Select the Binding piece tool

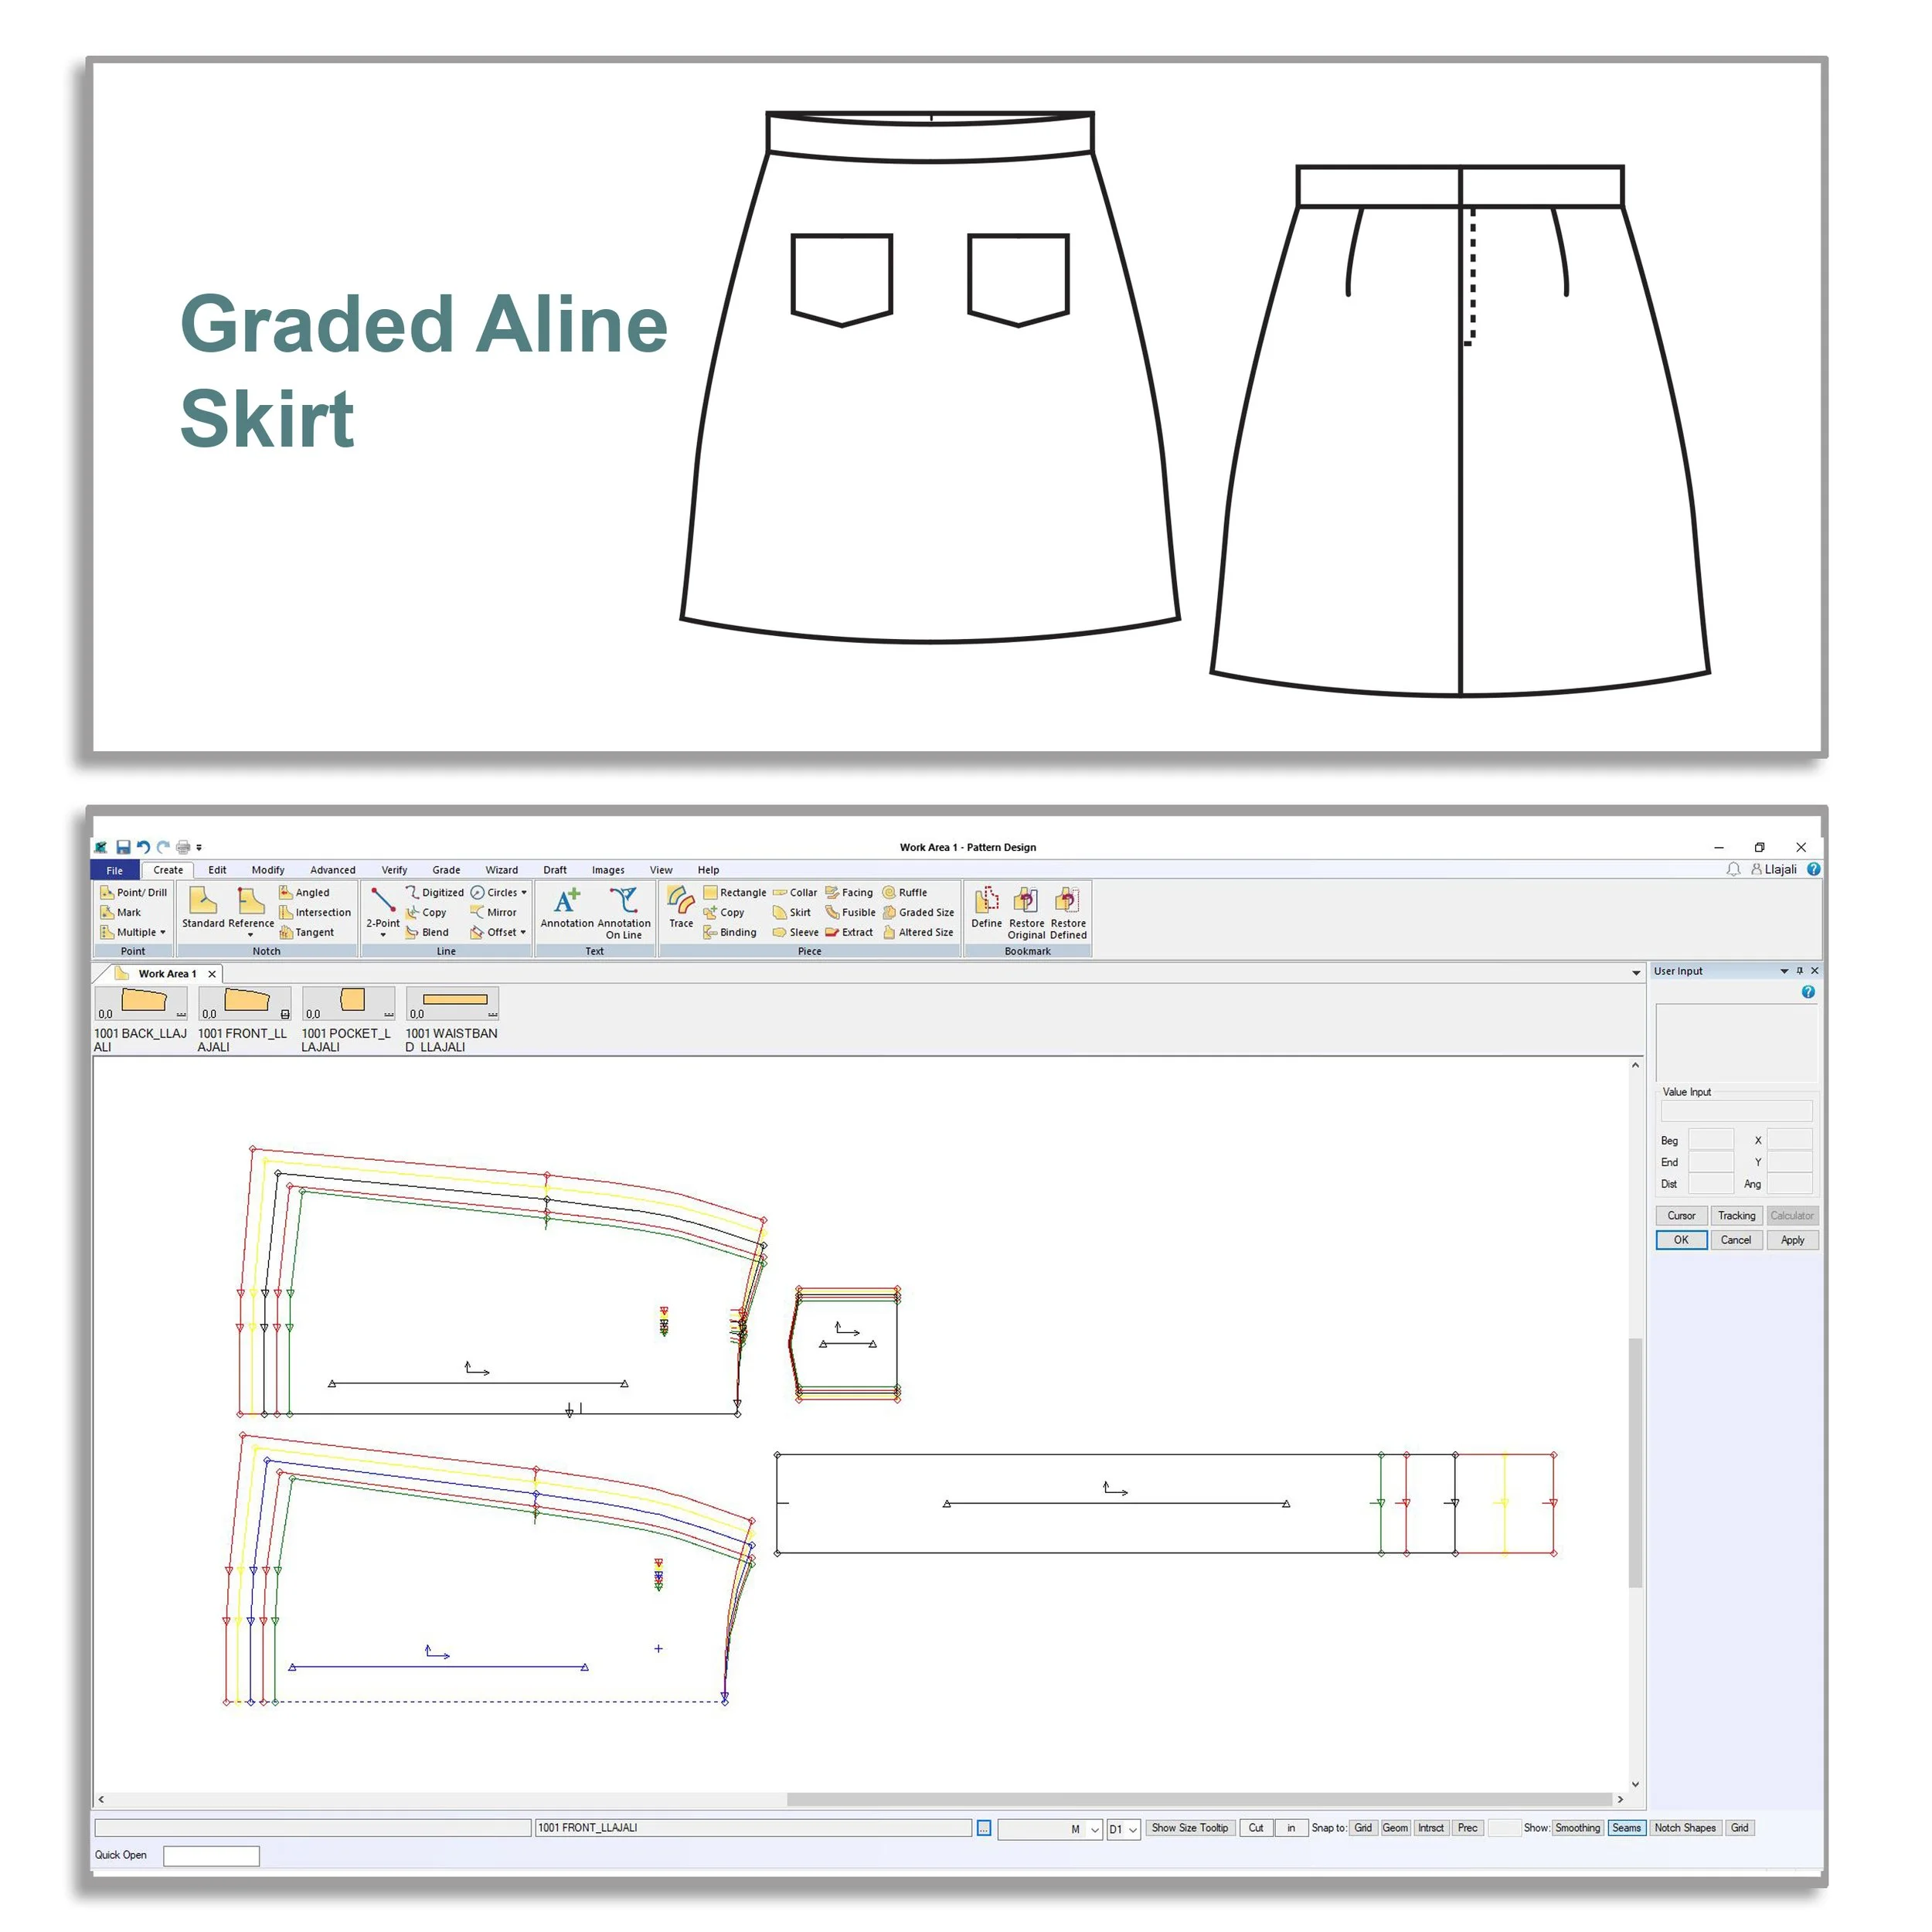click(x=730, y=932)
